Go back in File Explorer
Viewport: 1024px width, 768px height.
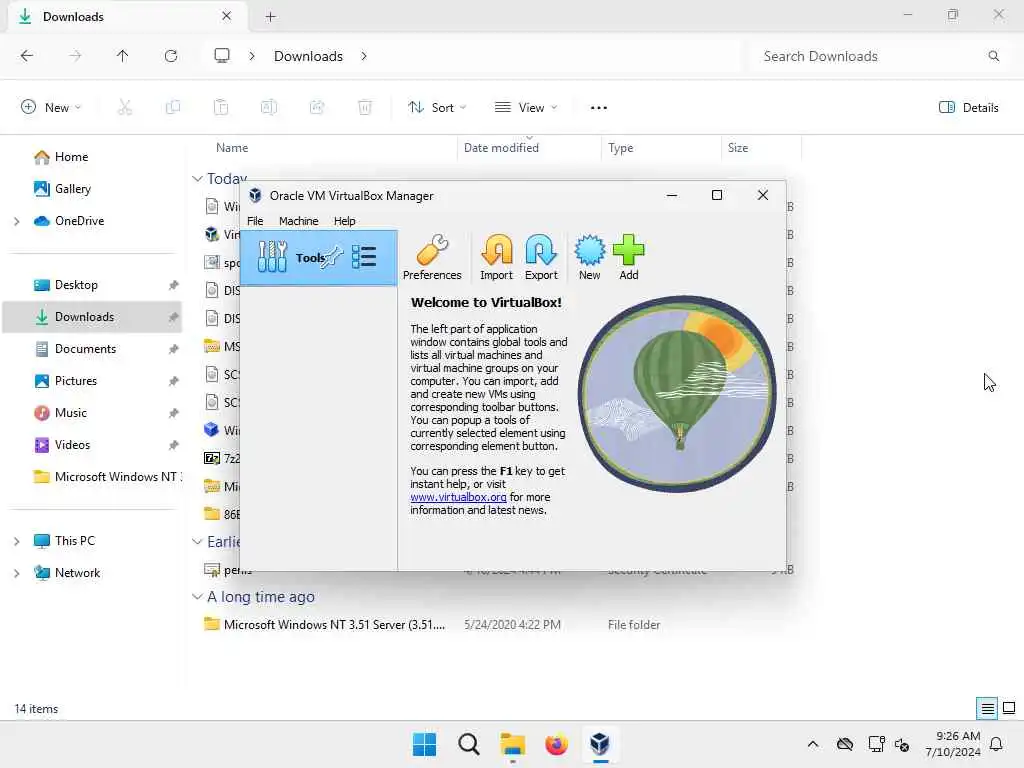pos(27,56)
